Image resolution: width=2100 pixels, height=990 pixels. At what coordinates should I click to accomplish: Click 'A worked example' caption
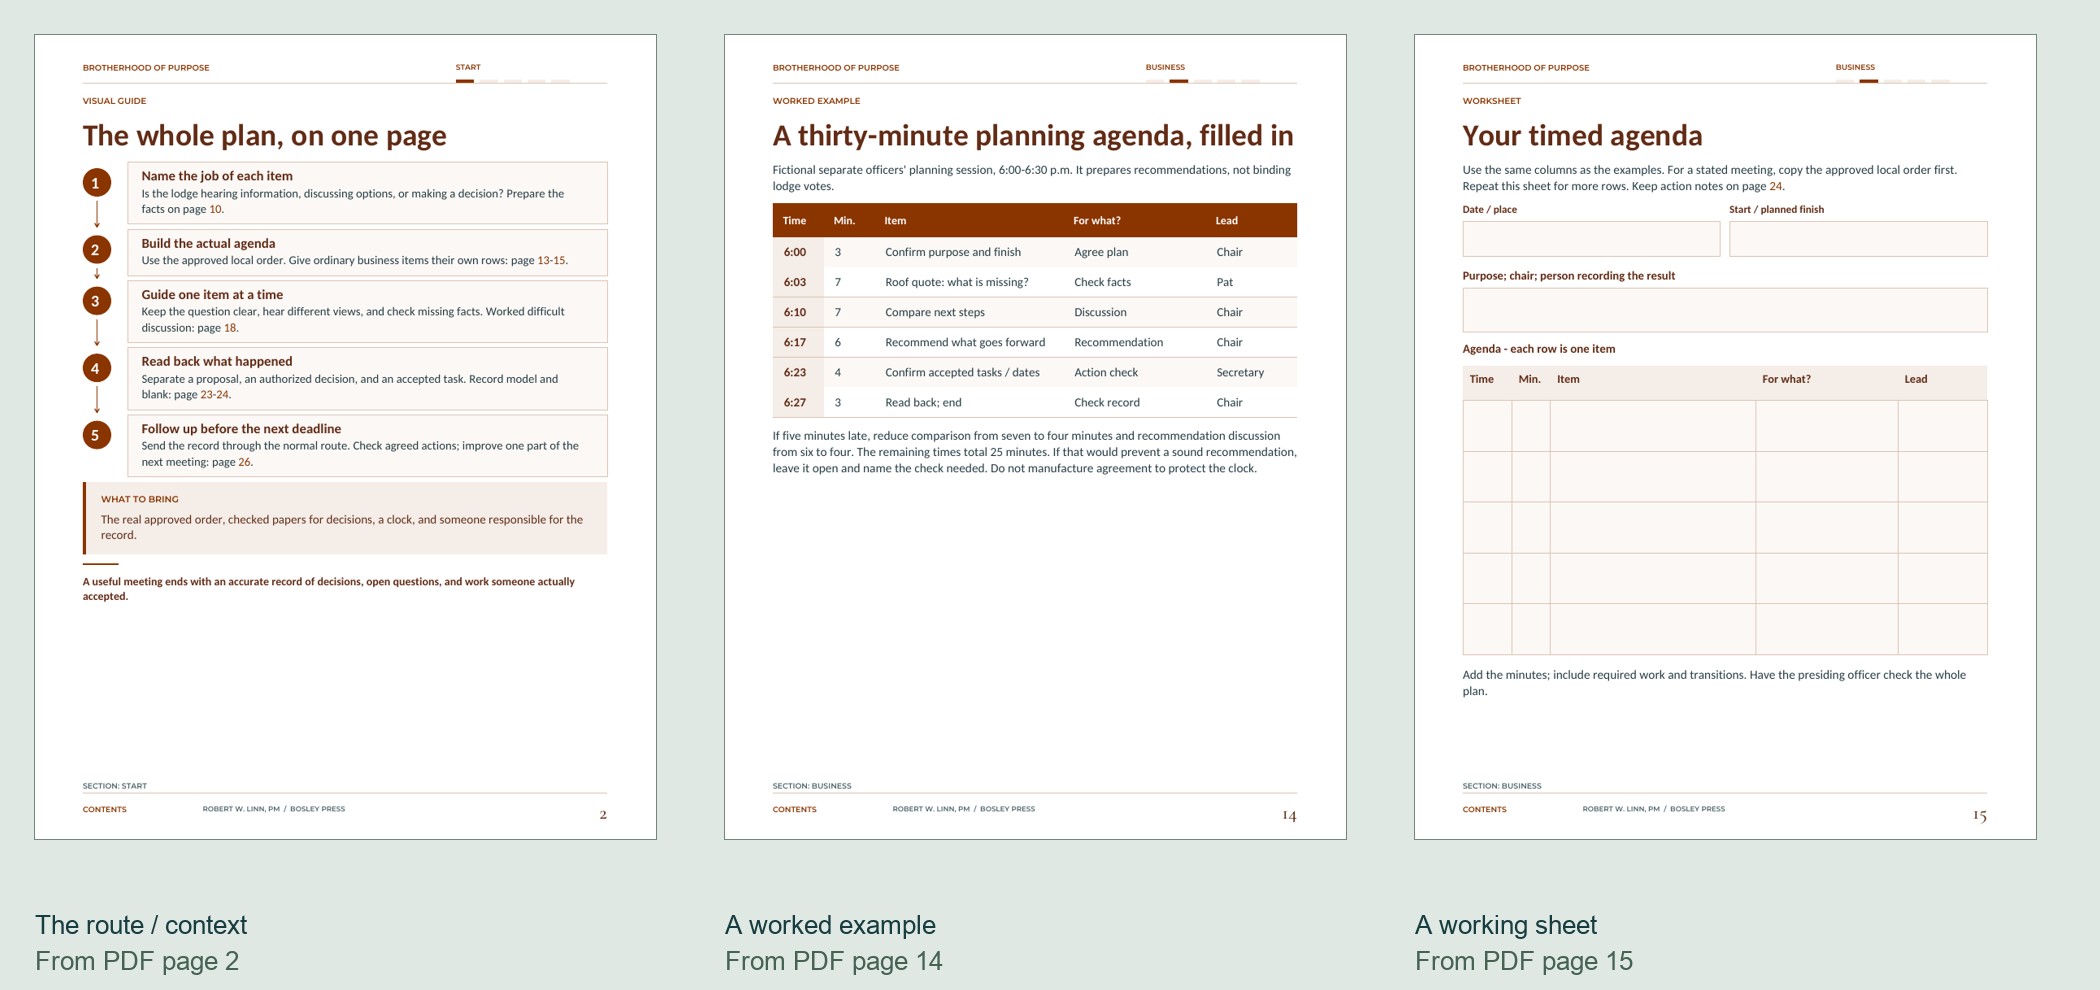pos(830,925)
